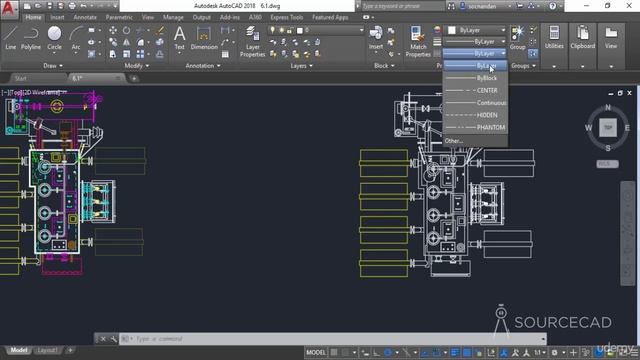The width and height of the screenshot is (640, 360).
Task: Click the Plot printer icon in quick access
Action: coord(72,6)
